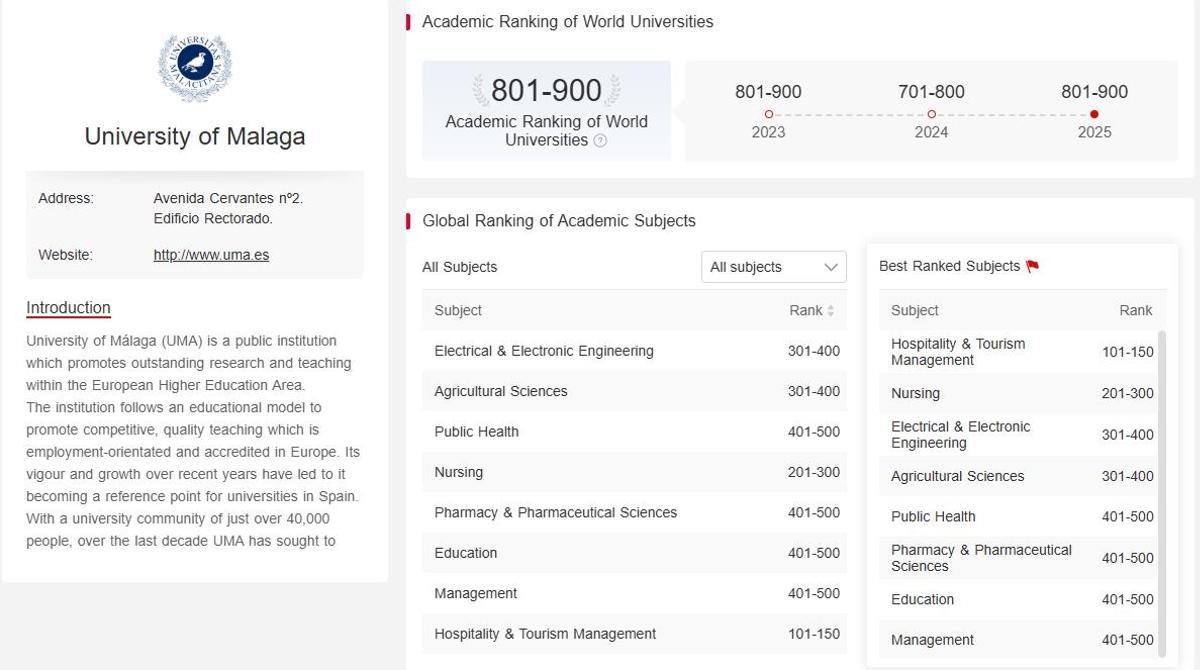Click the red flag beside Best Ranked Subjects
The image size is (1200, 670).
click(x=1032, y=265)
